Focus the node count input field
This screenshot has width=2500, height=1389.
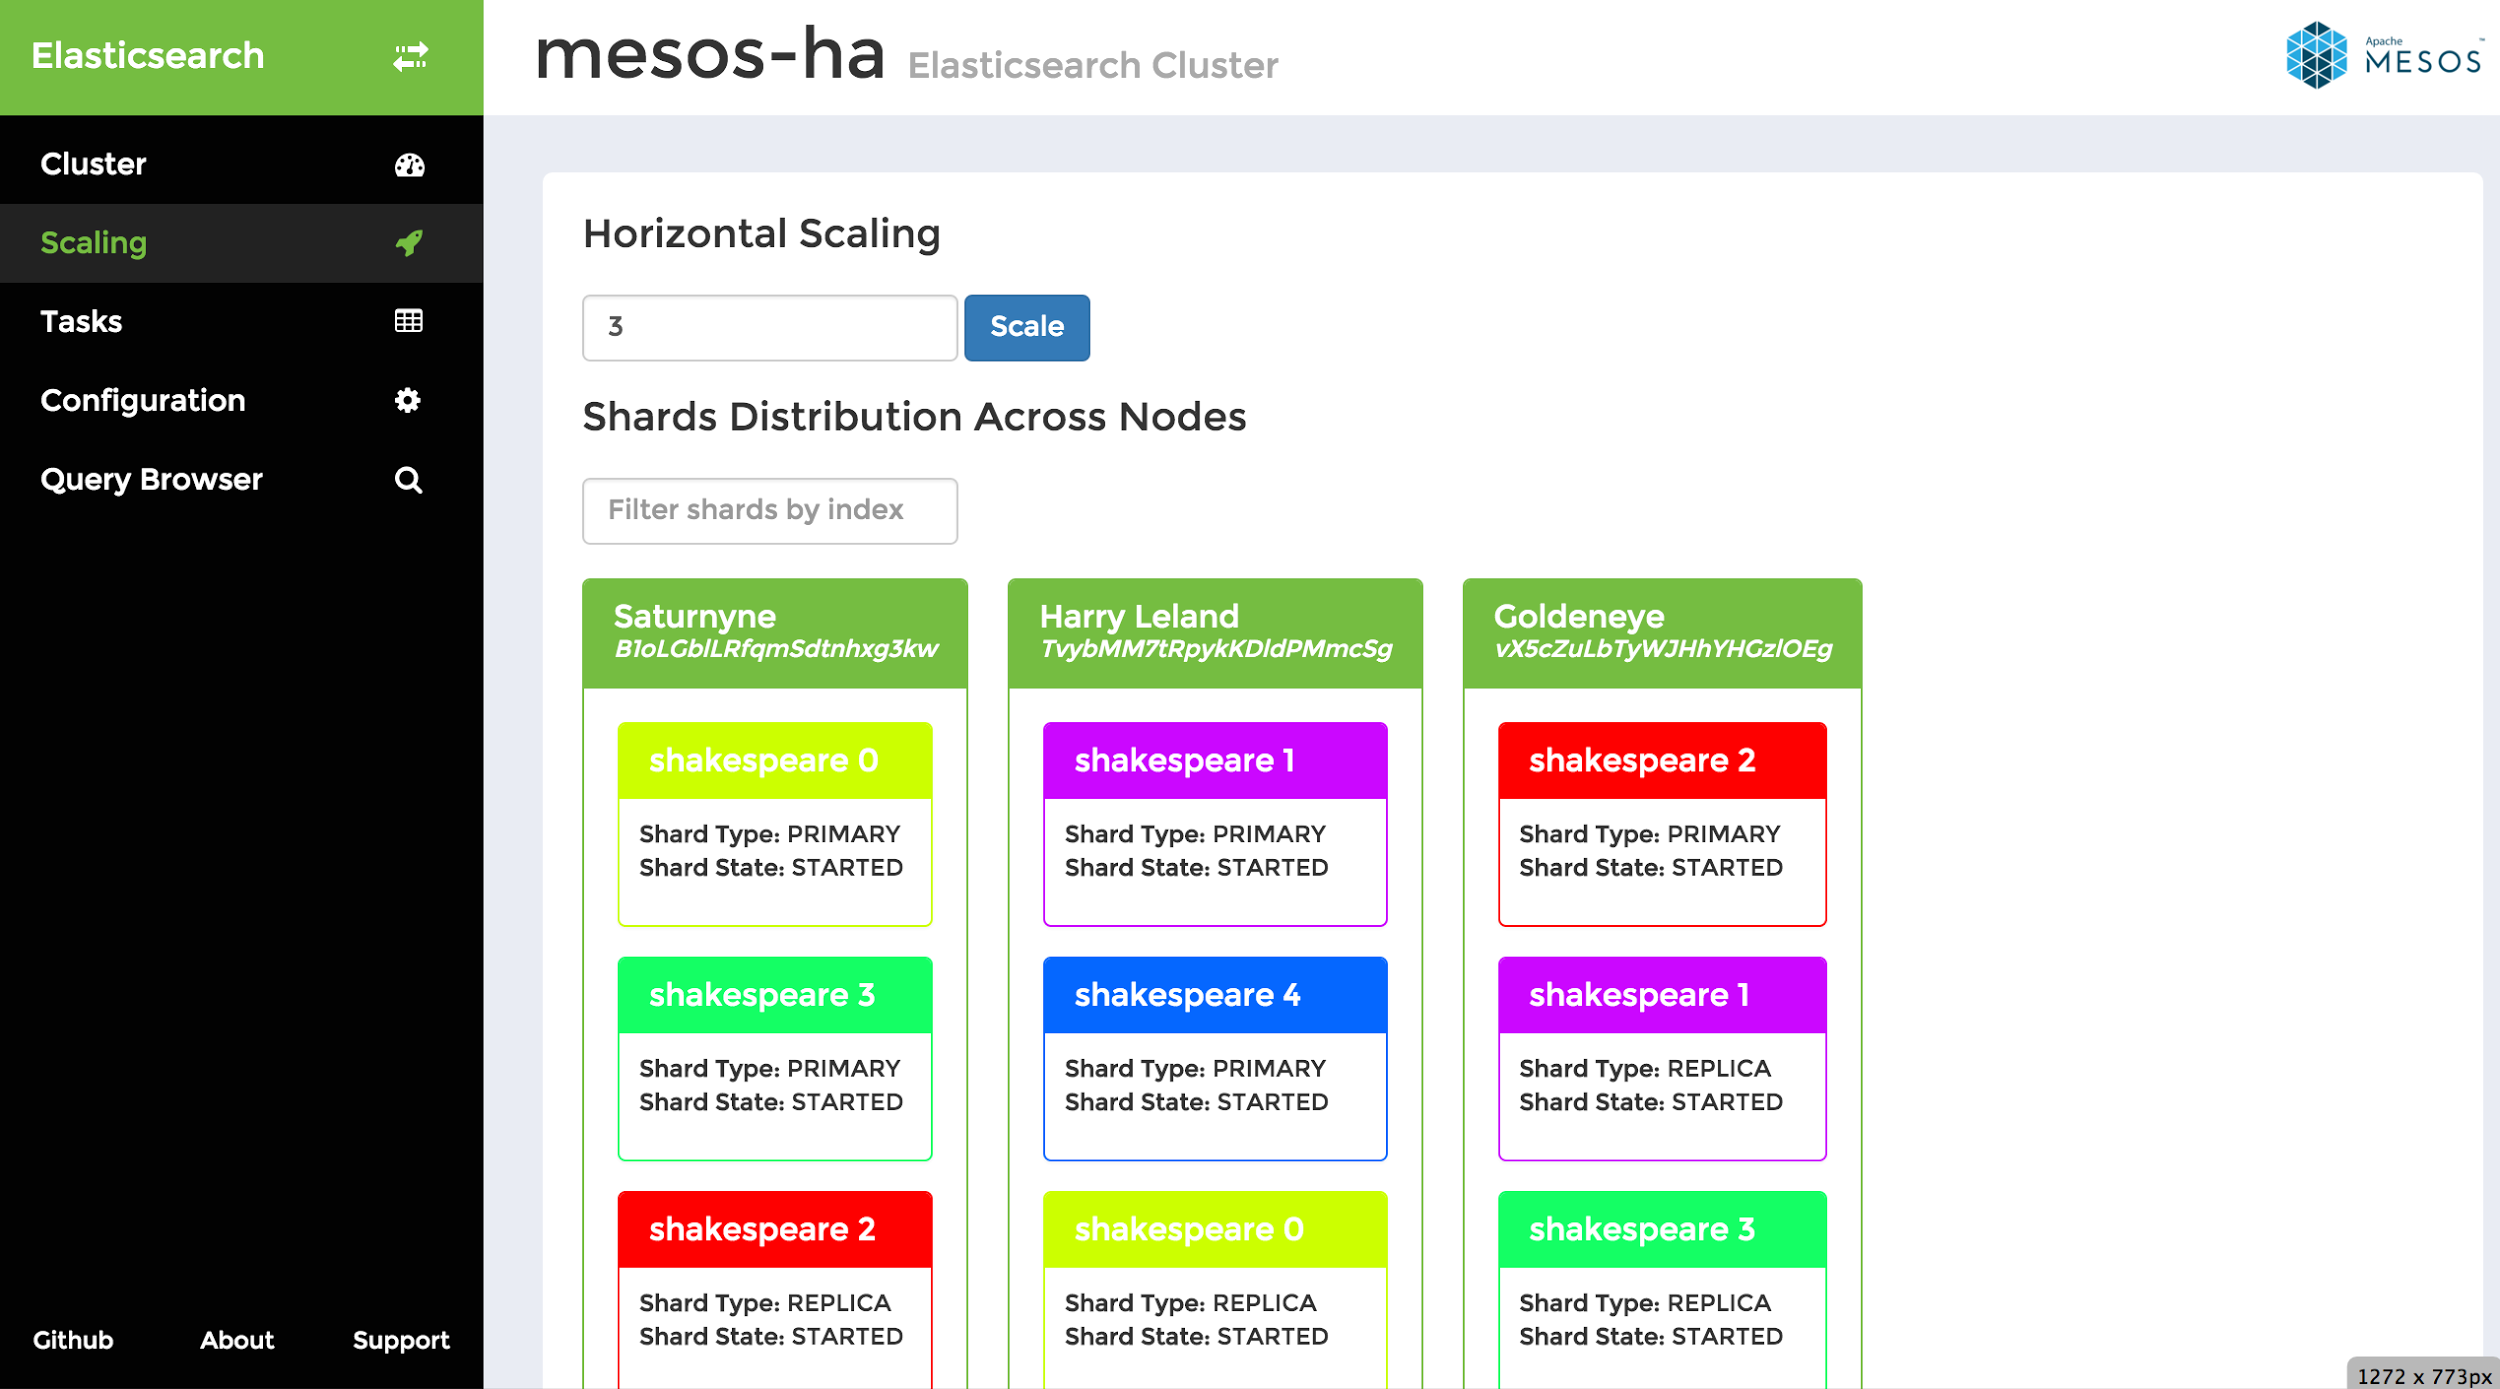click(769, 327)
